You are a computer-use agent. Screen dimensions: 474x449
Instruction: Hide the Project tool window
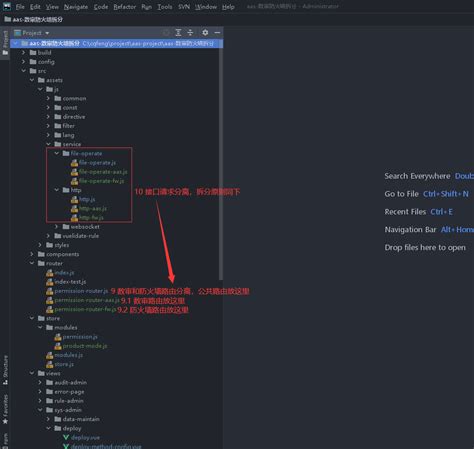217,33
